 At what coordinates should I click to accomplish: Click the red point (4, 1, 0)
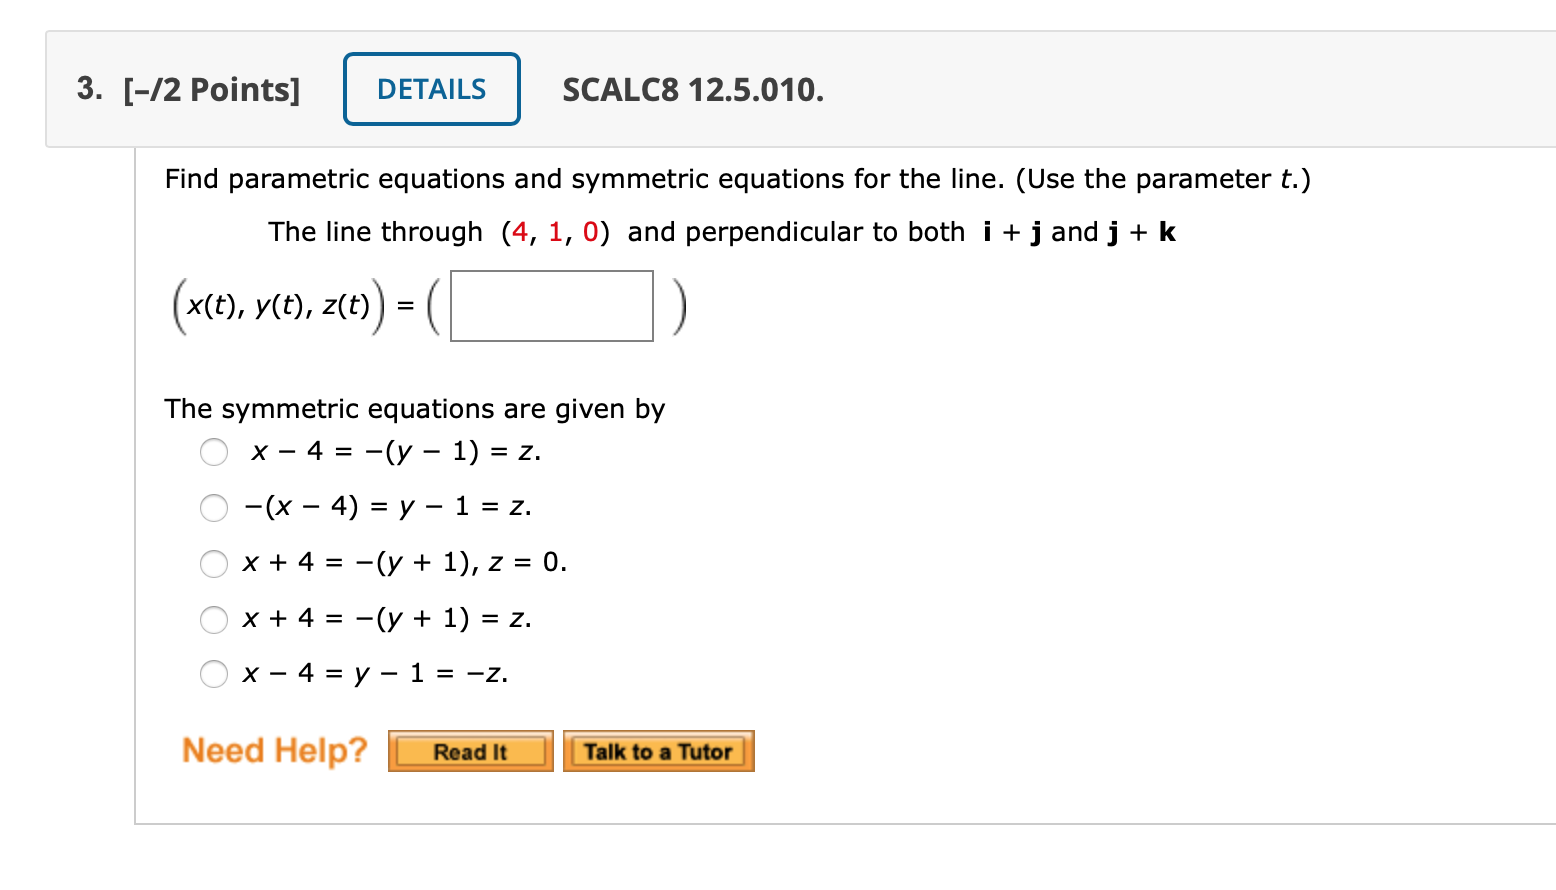[x=555, y=232]
